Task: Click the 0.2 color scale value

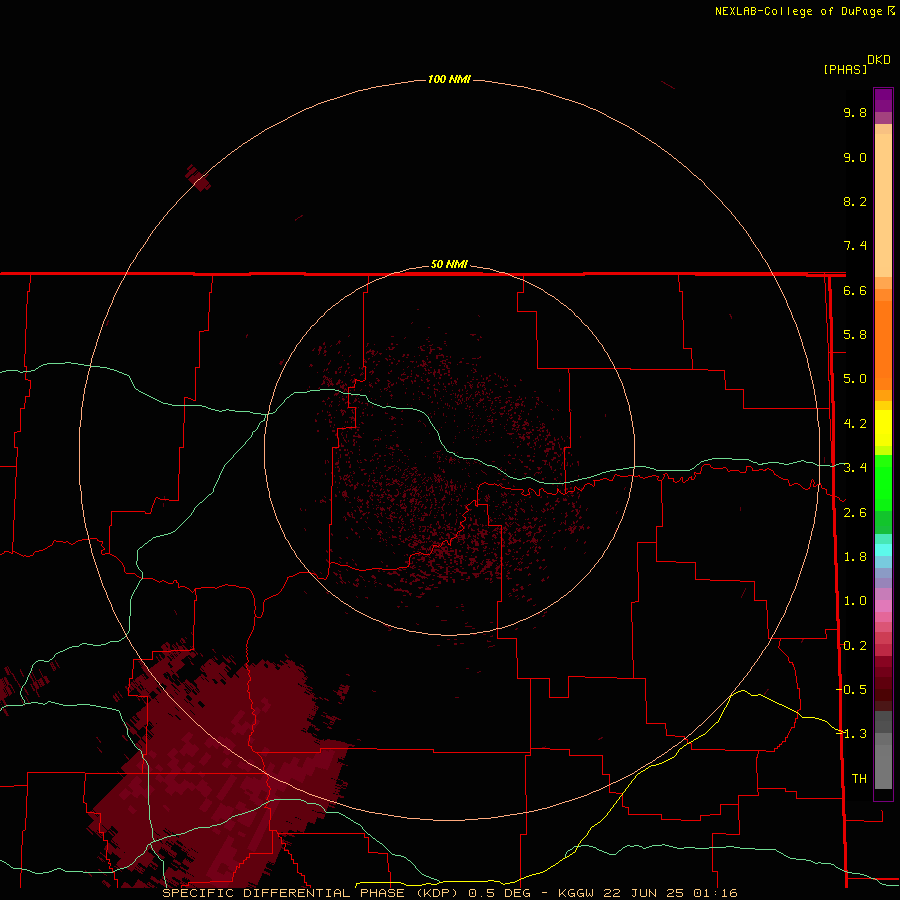Action: pyautogui.click(x=855, y=646)
